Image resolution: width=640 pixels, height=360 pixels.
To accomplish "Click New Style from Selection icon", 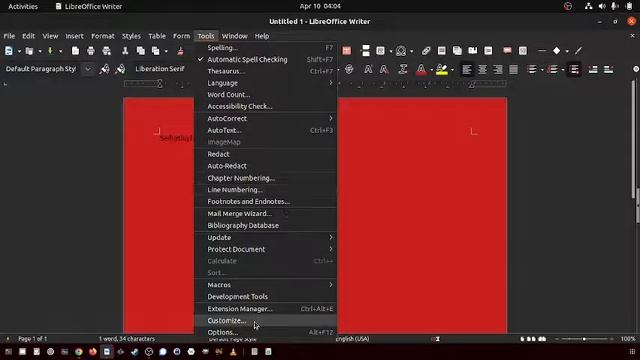I will tap(120, 69).
